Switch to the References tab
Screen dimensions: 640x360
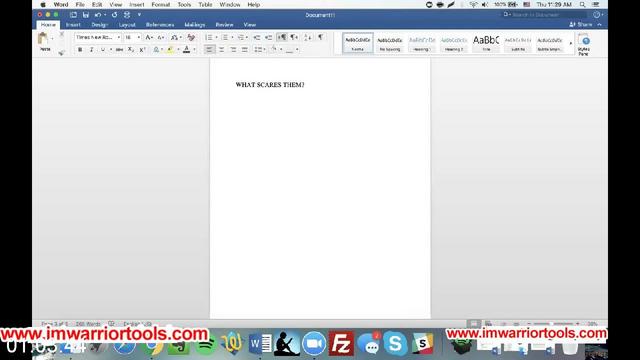pyautogui.click(x=160, y=25)
